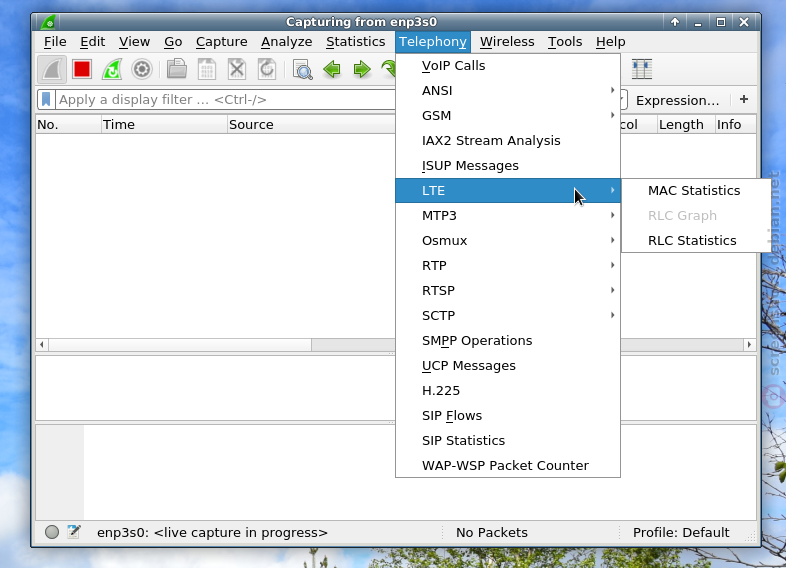Open the Go menu
Image resolution: width=786 pixels, height=568 pixels.
(173, 42)
